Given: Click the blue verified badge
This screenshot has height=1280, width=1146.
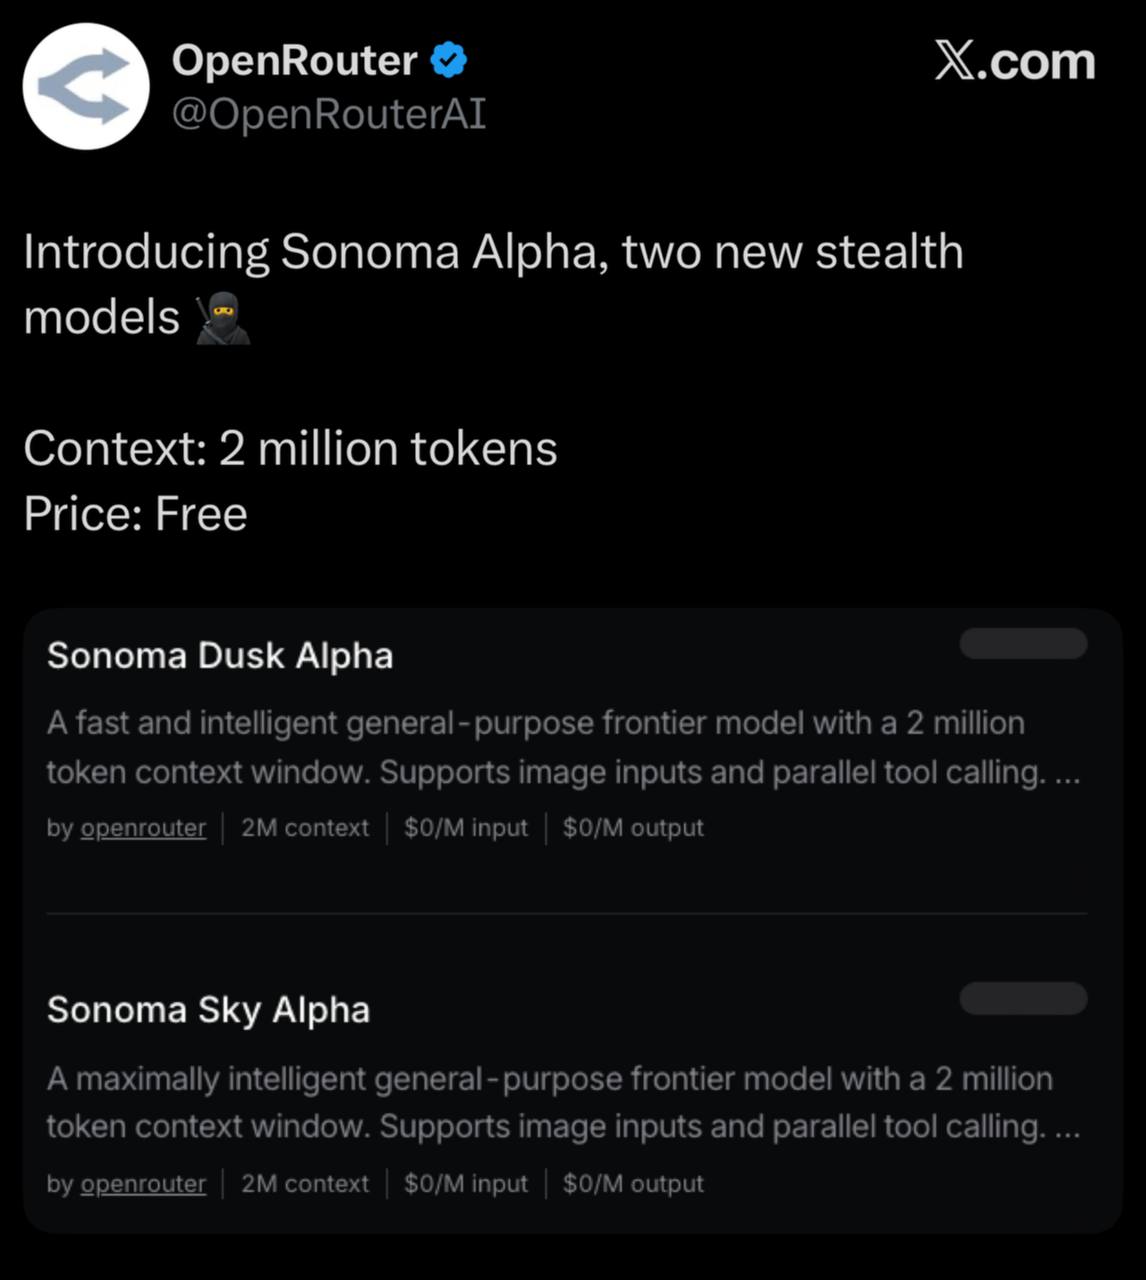Looking at the screenshot, I should pos(449,61).
